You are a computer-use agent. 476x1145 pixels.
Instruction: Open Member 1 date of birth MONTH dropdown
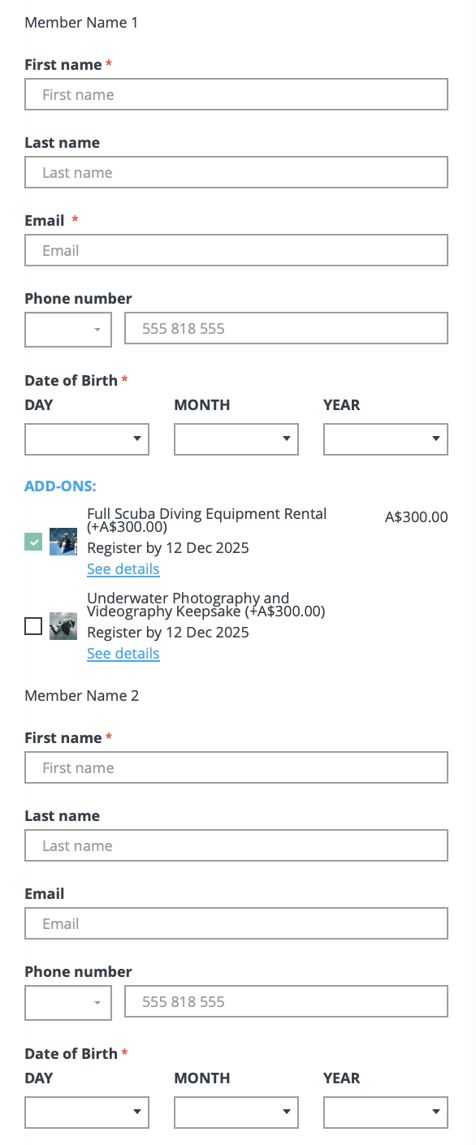pyautogui.click(x=237, y=439)
